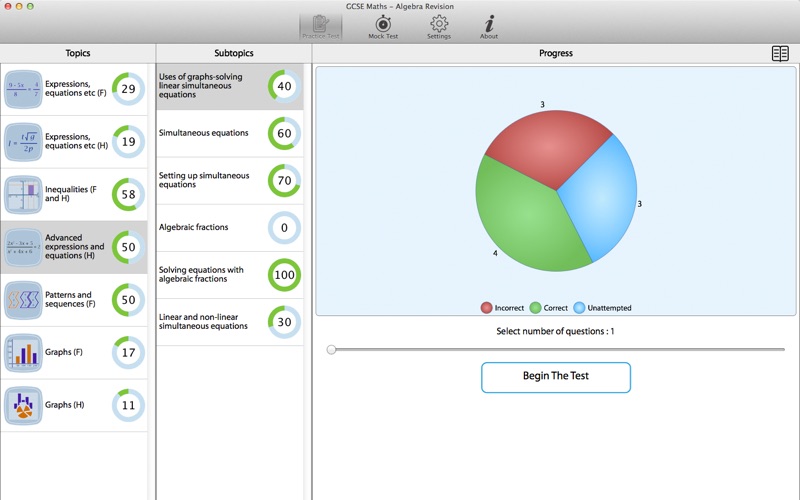Click the 17 progress ring for Graphs (F)
The image size is (800, 500).
(129, 353)
